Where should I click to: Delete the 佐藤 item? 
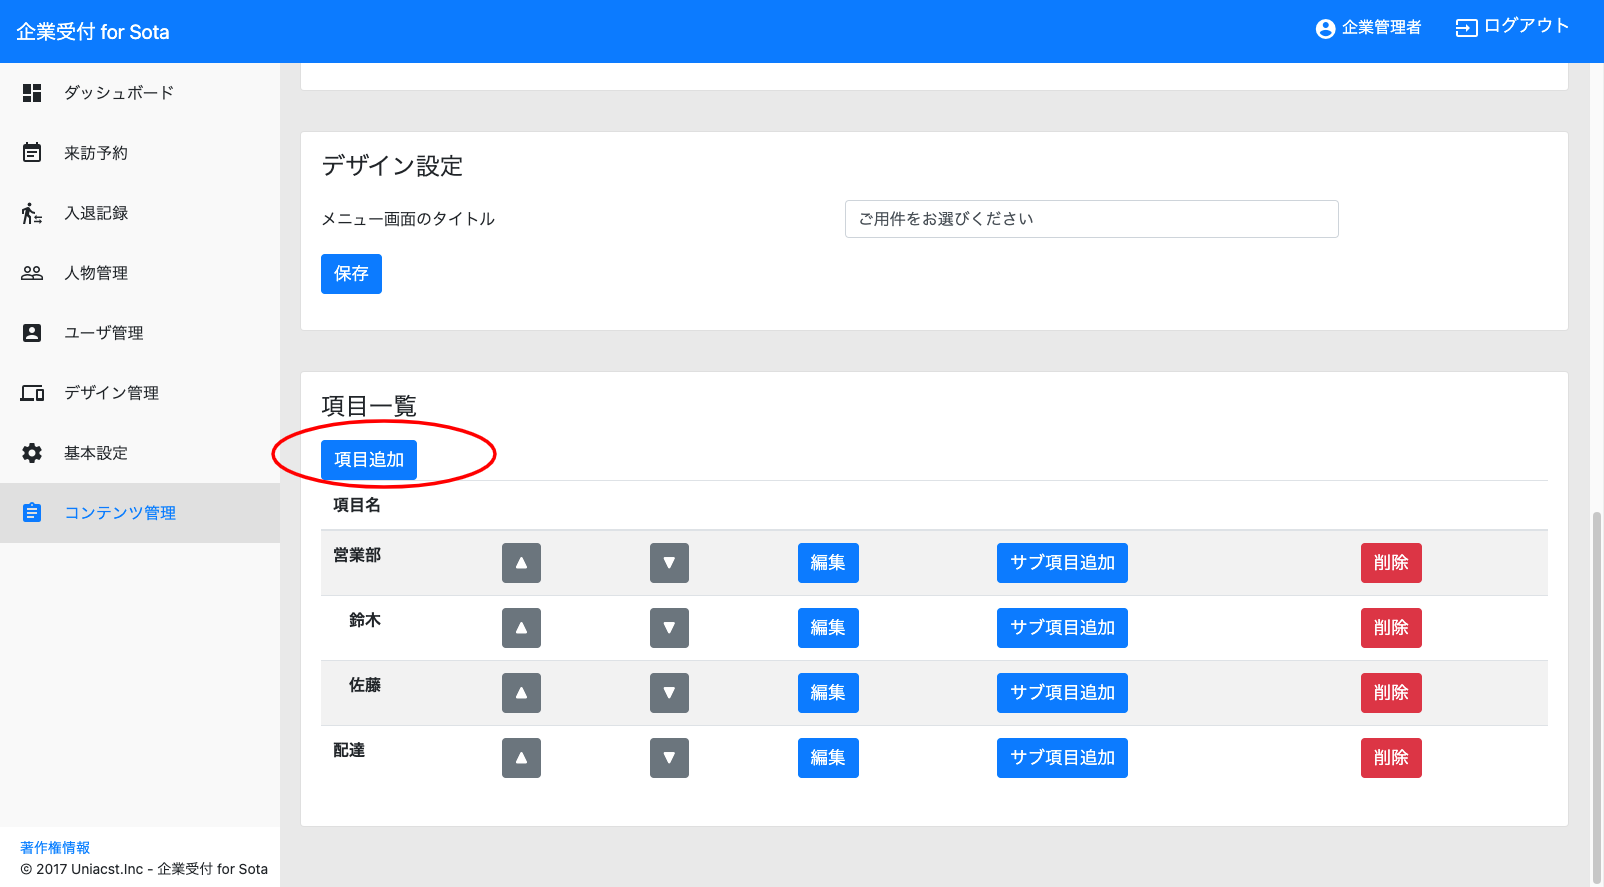pos(1391,693)
